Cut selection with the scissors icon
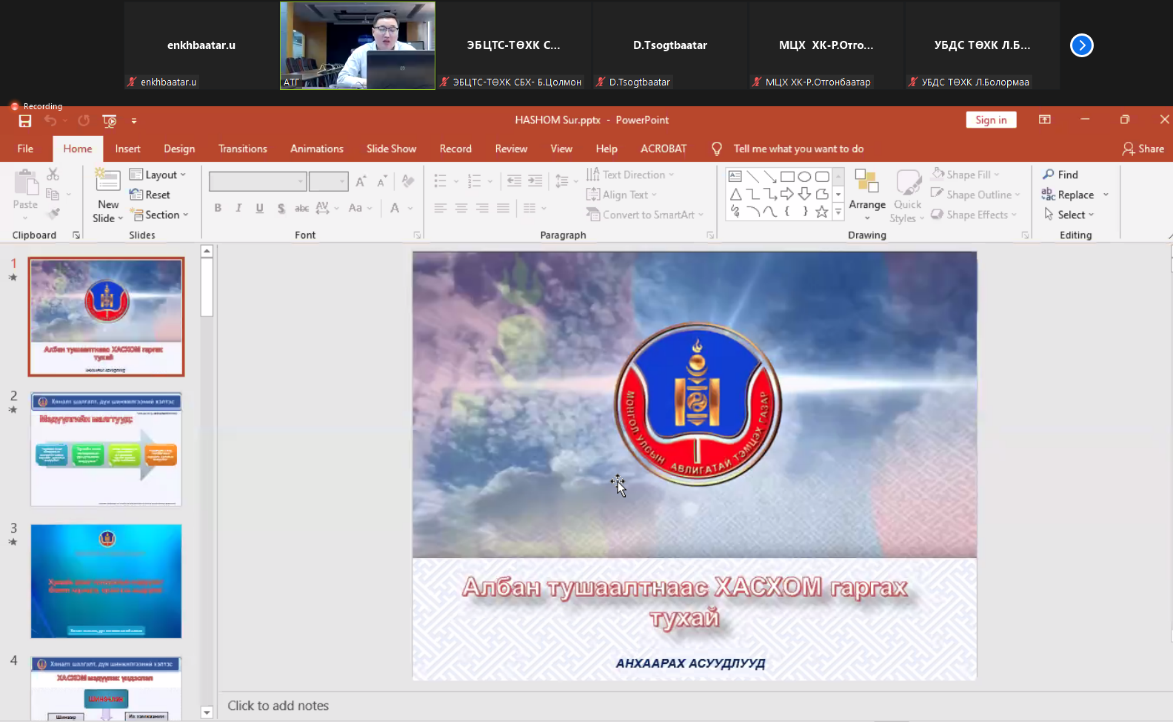The image size is (1173, 722). click(x=52, y=174)
